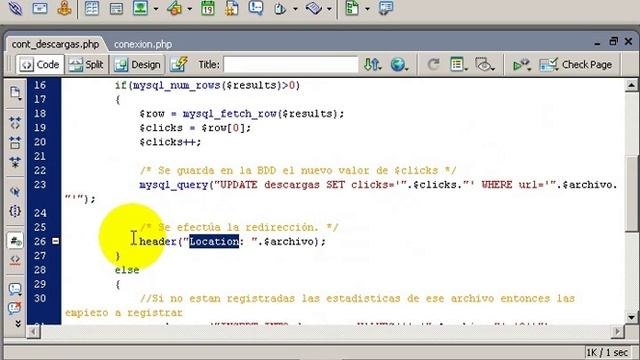
Task: Click the Live Data view icon
Action: [x=179, y=64]
